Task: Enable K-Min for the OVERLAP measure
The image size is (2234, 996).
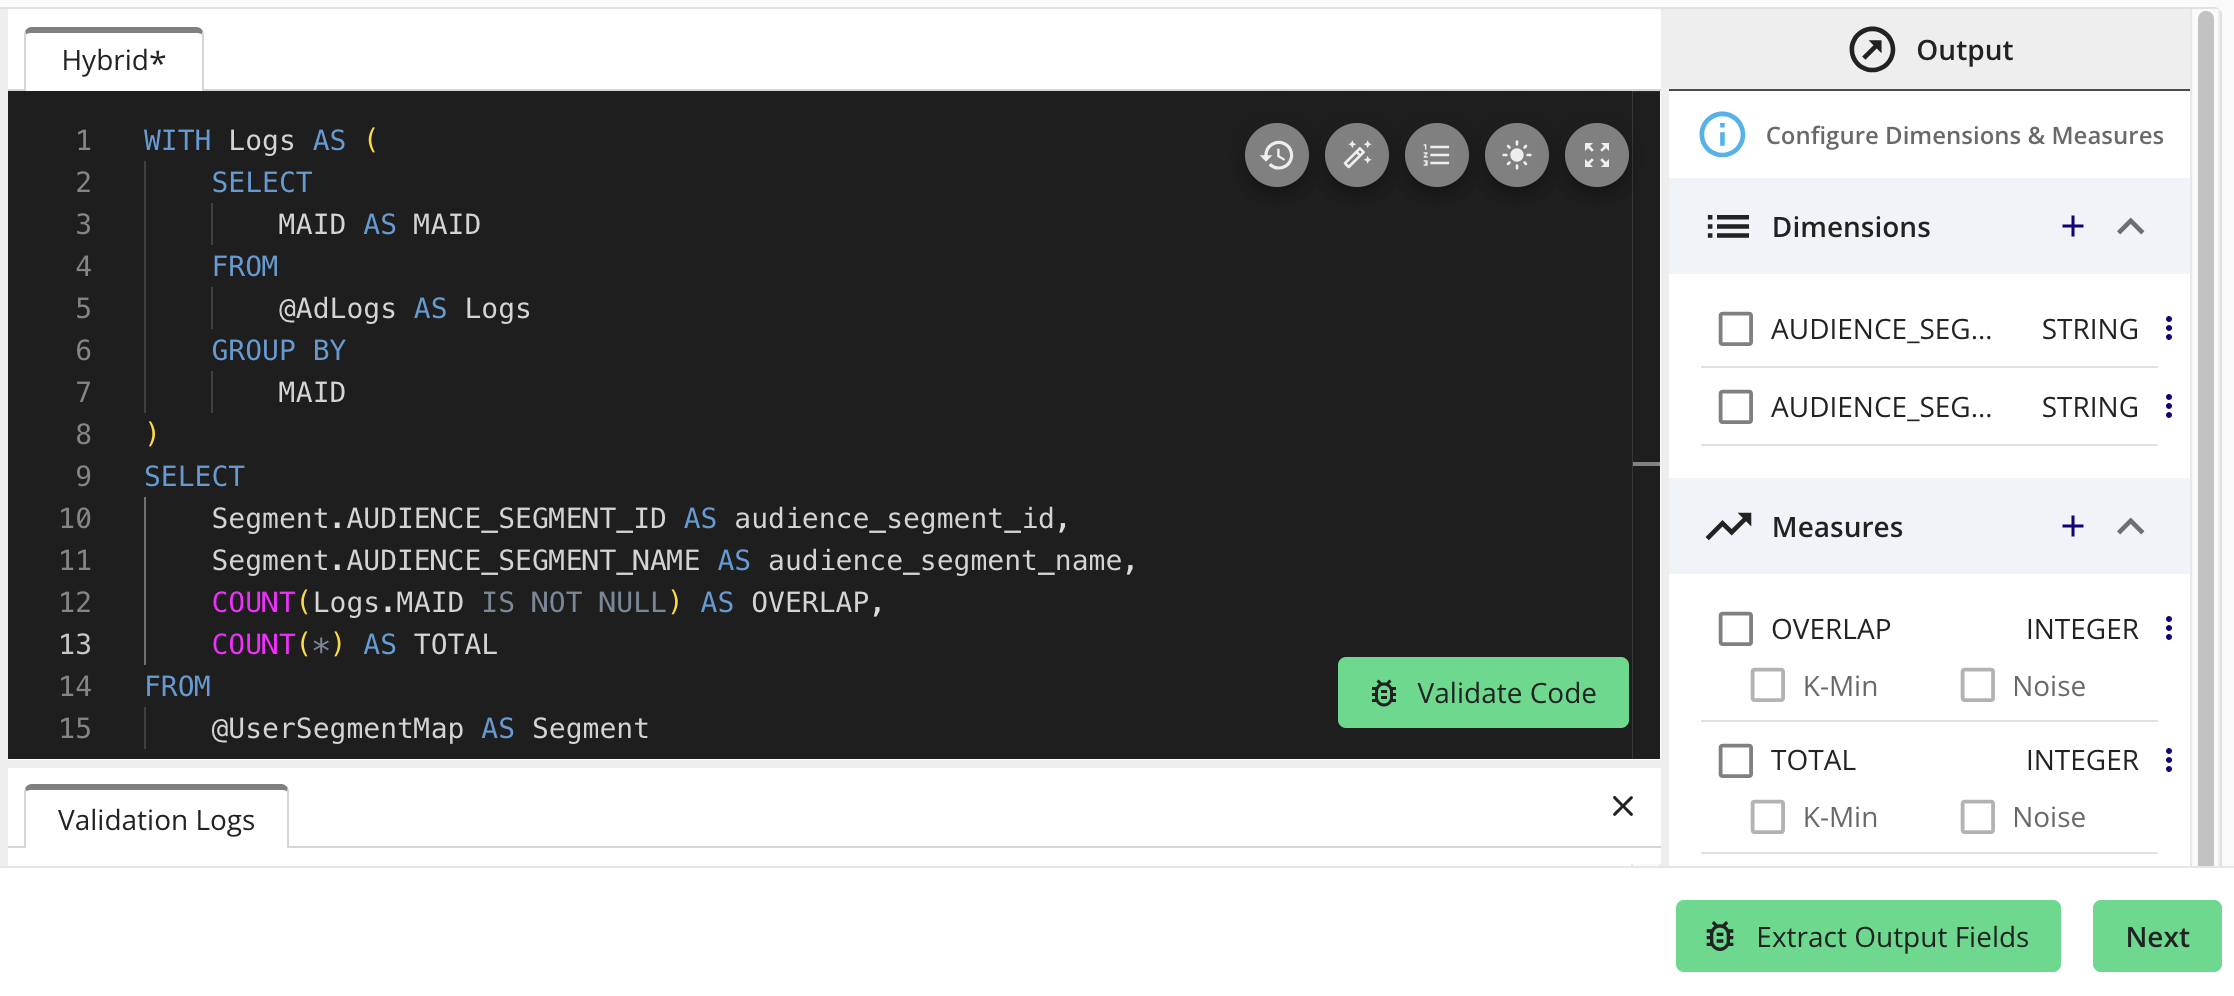Action: pos(1767,686)
